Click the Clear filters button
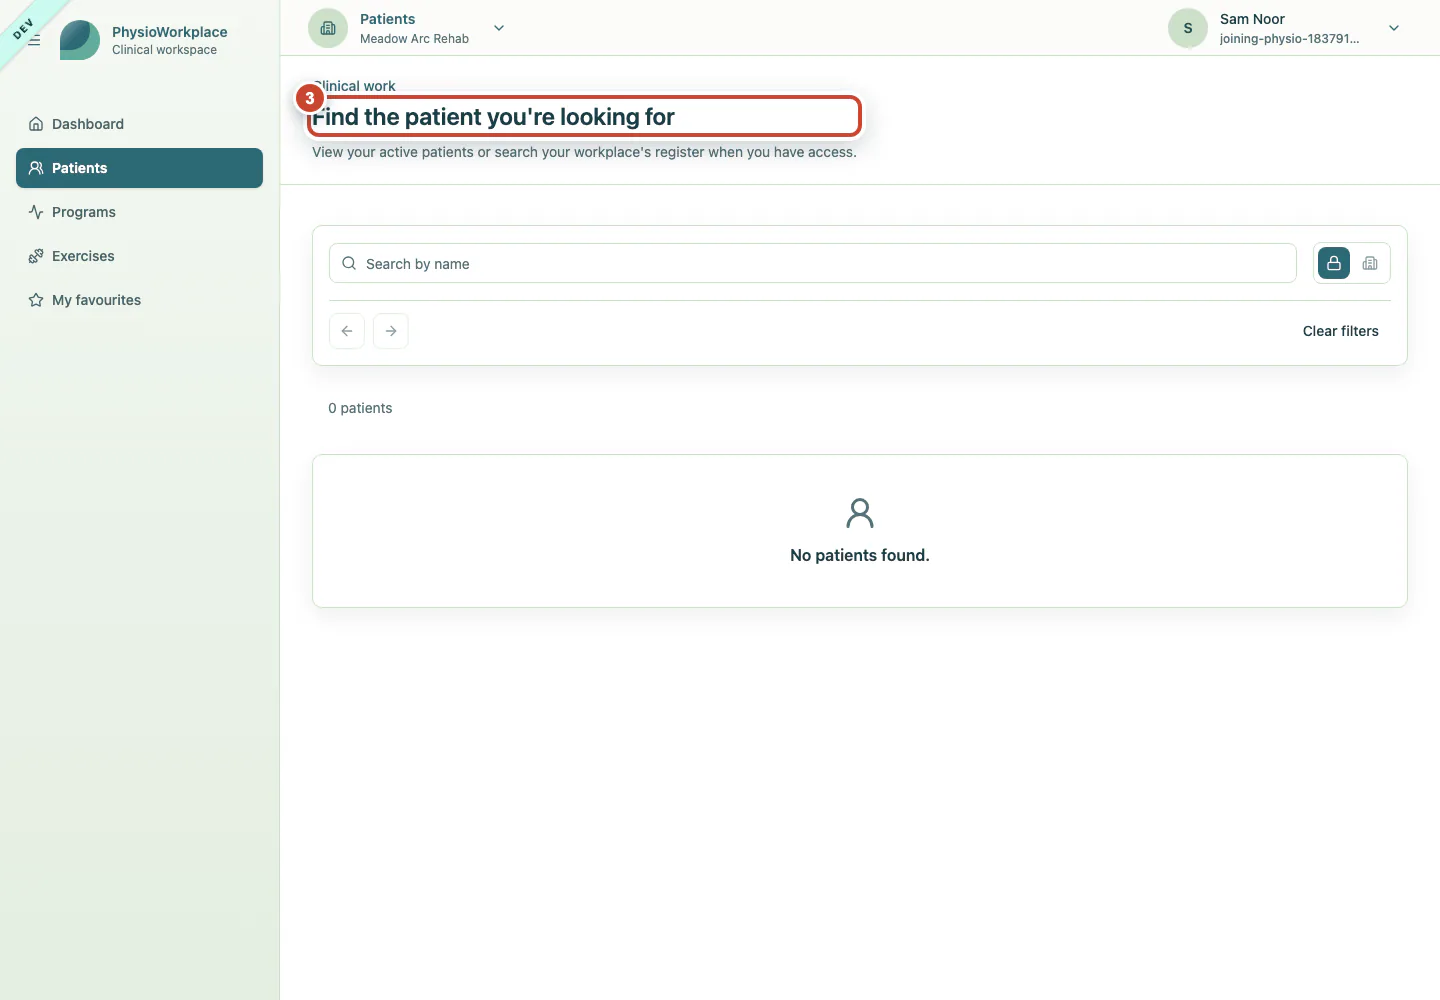The image size is (1440, 1000). (x=1340, y=331)
